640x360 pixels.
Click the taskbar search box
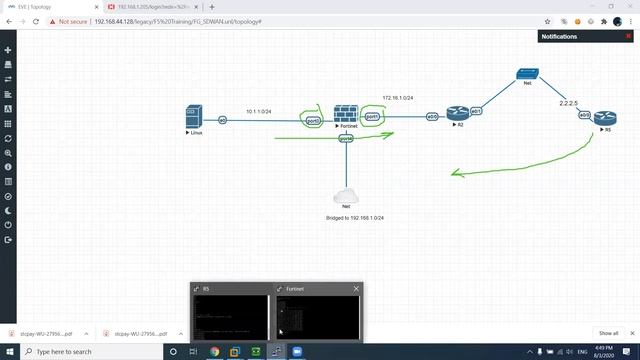point(92,351)
